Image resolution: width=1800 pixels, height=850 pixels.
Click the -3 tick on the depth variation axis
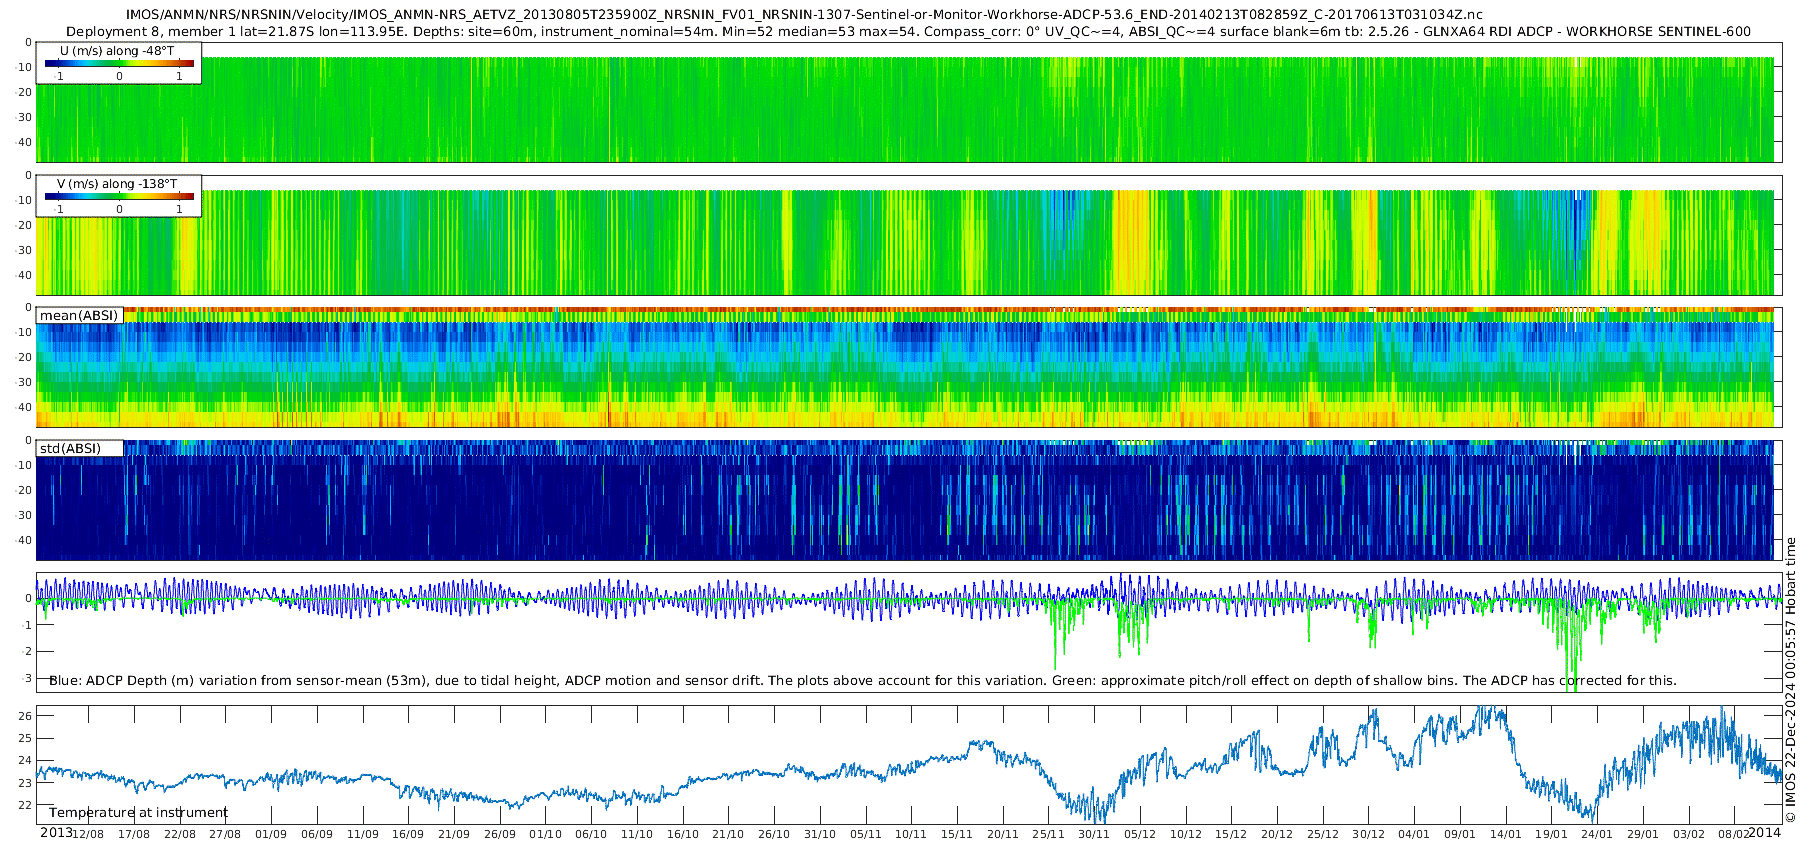coord(27,678)
